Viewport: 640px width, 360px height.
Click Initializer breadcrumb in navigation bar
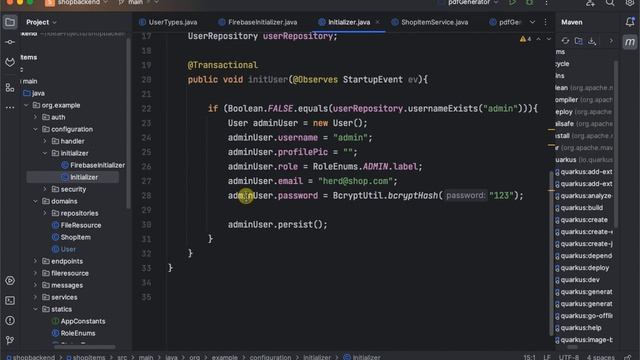362,357
